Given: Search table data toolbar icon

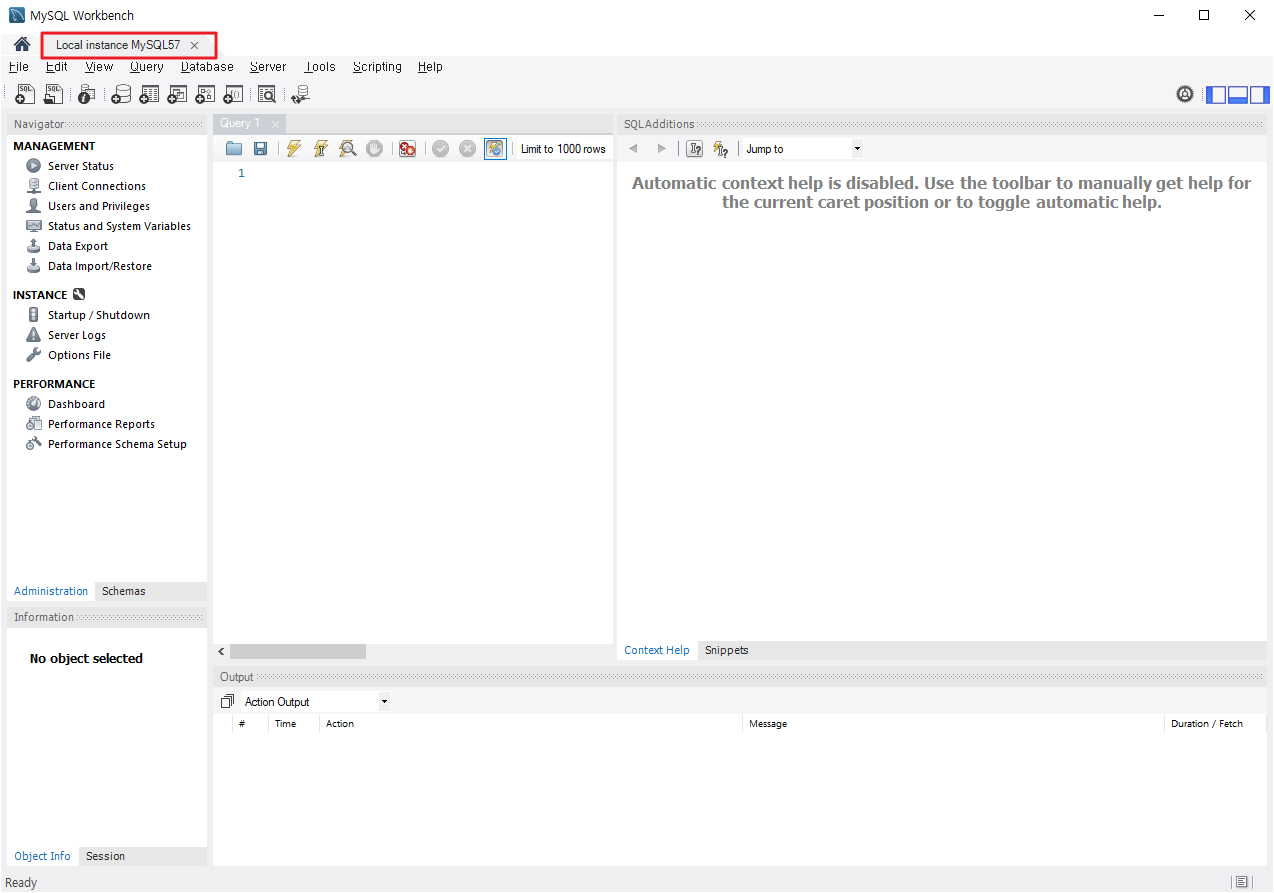Looking at the screenshot, I should point(267,94).
